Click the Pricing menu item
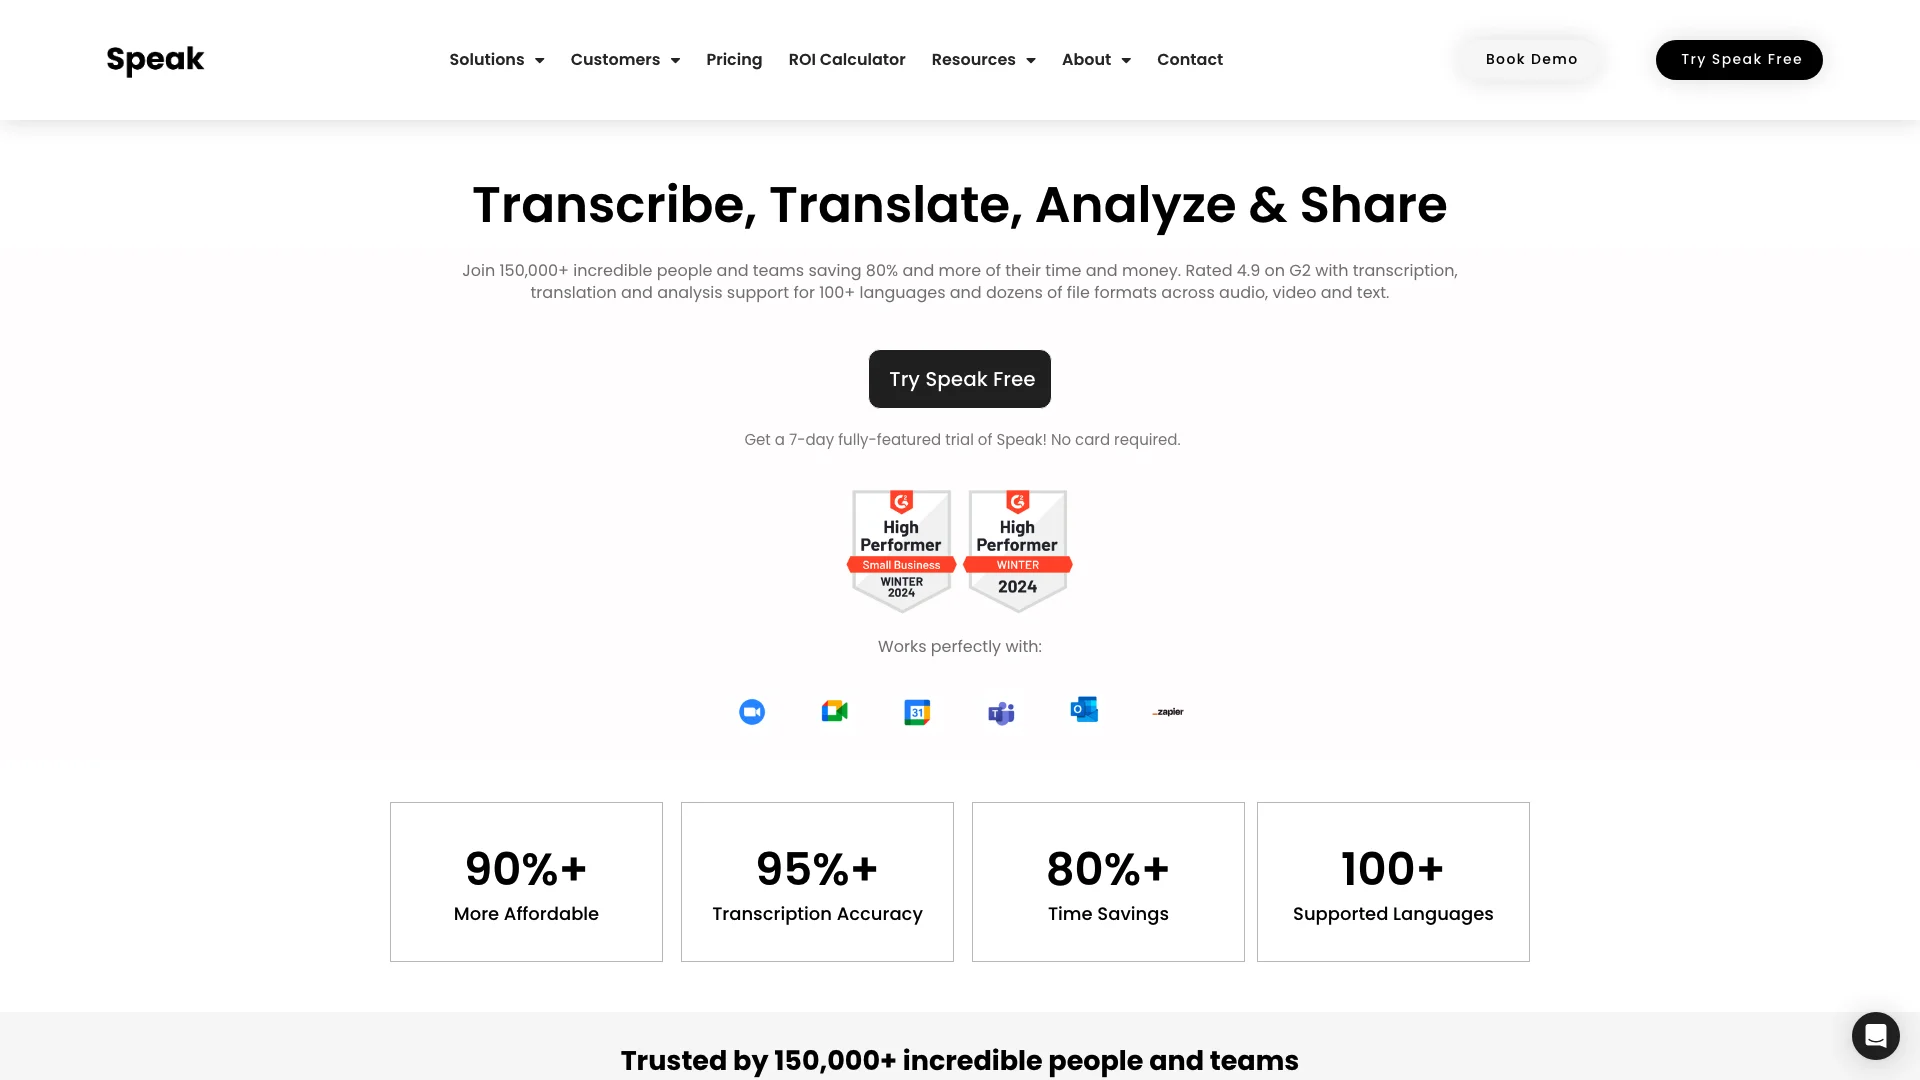 (733, 59)
